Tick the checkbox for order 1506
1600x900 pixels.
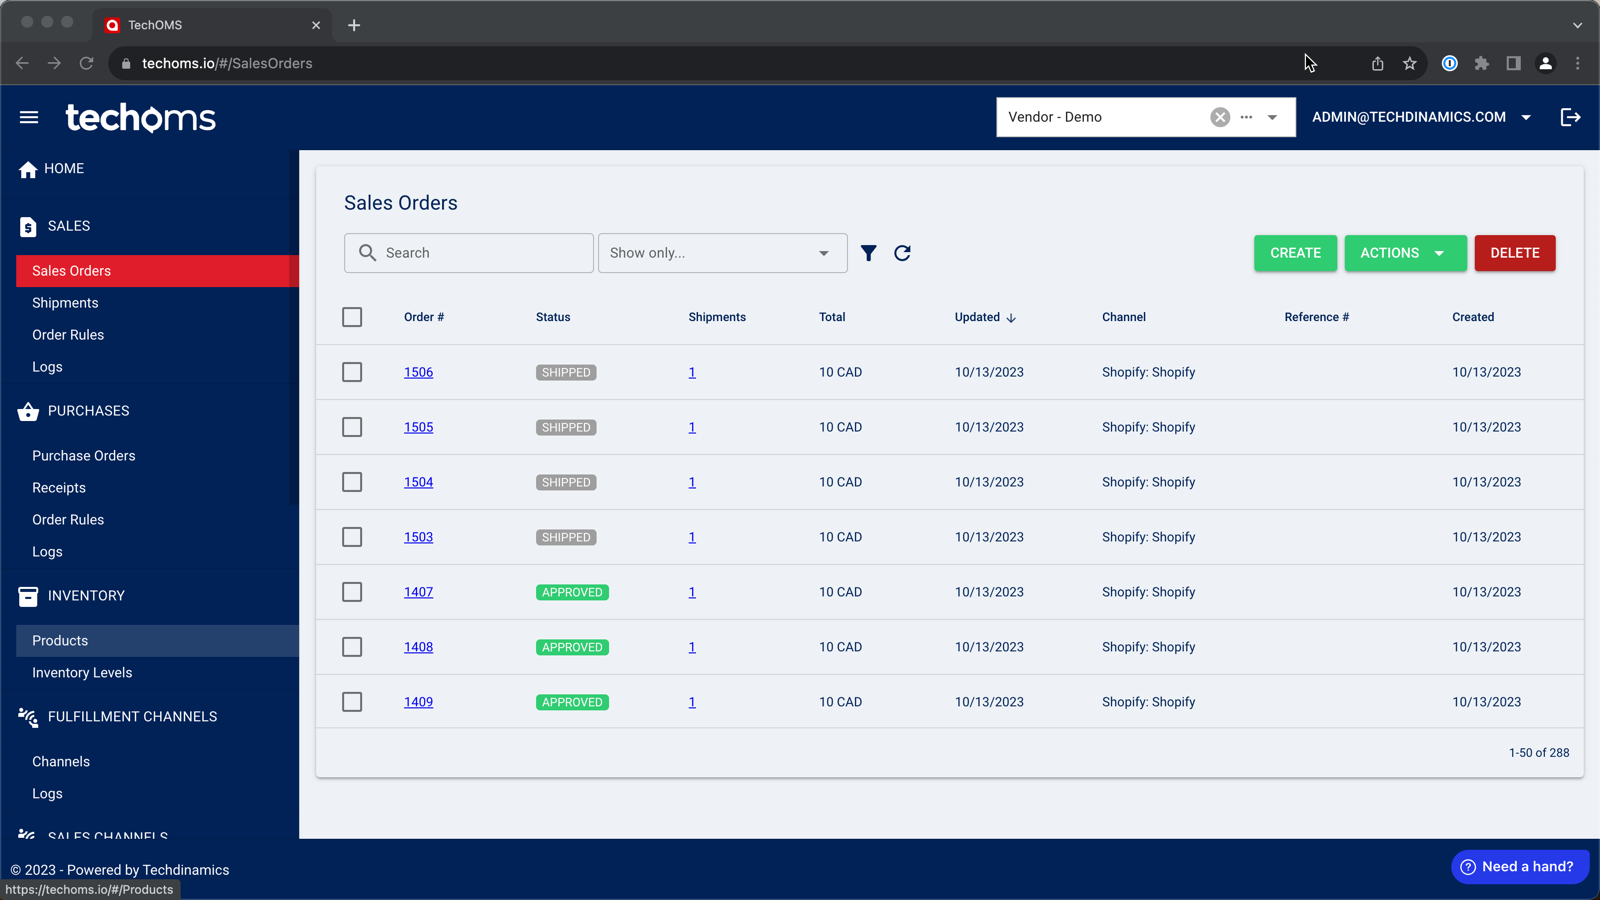click(x=352, y=372)
